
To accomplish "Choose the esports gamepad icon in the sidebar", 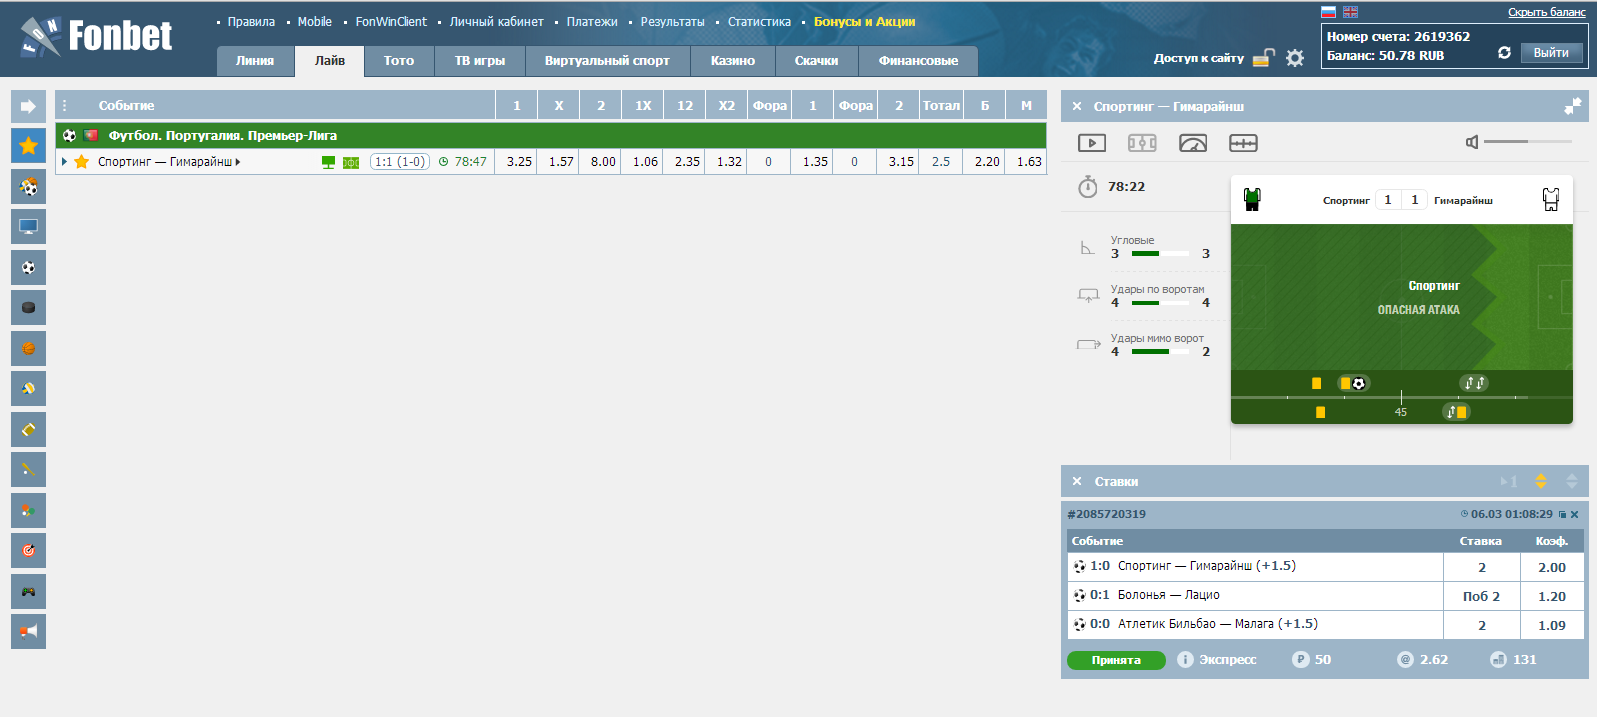I will pyautogui.click(x=28, y=591).
